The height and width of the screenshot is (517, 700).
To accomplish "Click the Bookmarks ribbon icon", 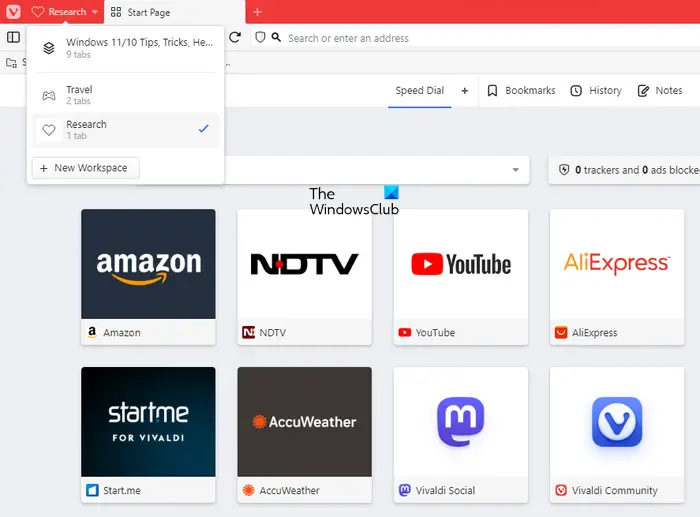I will (492, 91).
